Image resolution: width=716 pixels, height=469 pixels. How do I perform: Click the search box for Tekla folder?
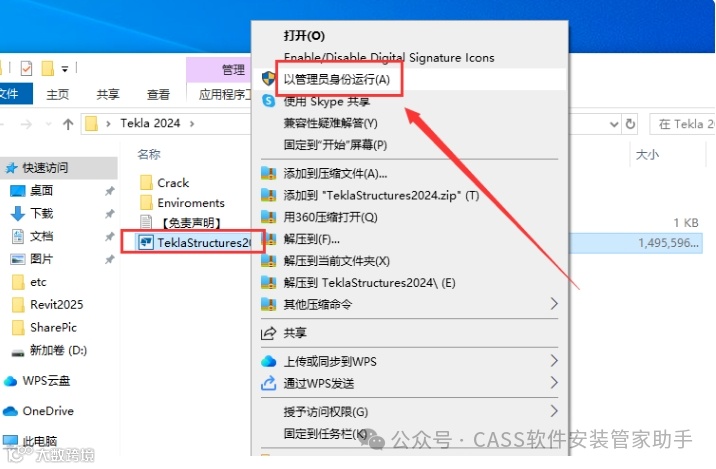(682, 124)
